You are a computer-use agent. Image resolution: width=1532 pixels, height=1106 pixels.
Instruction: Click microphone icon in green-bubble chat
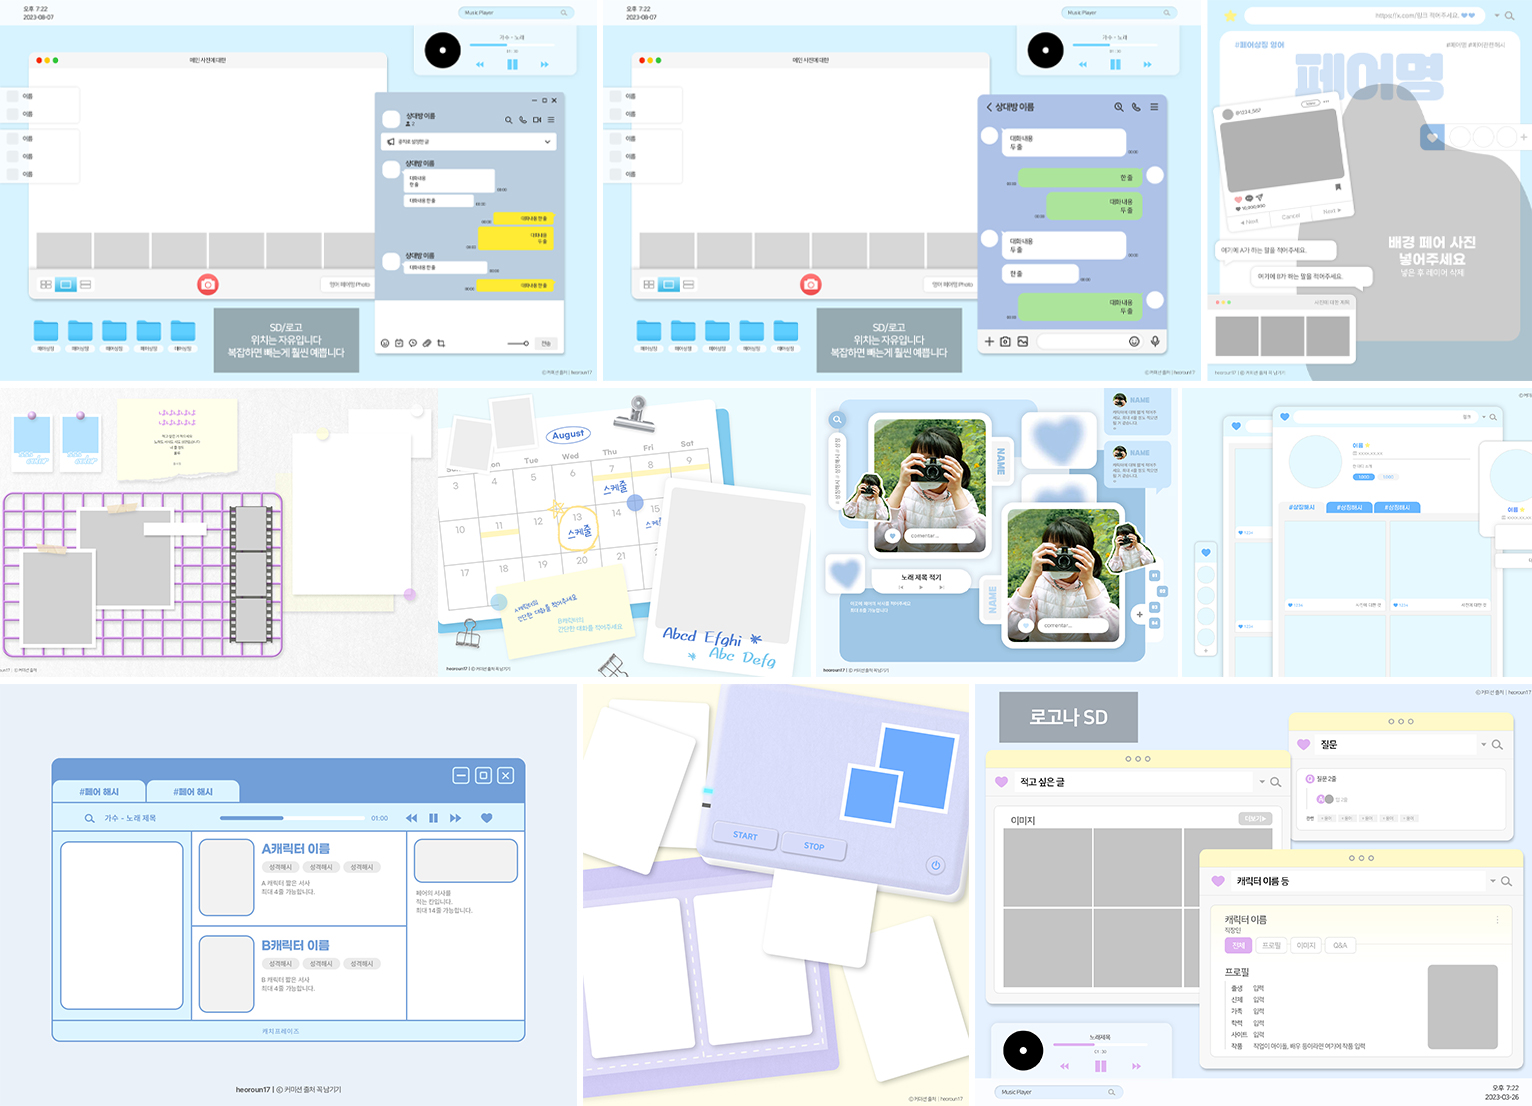tap(1155, 341)
